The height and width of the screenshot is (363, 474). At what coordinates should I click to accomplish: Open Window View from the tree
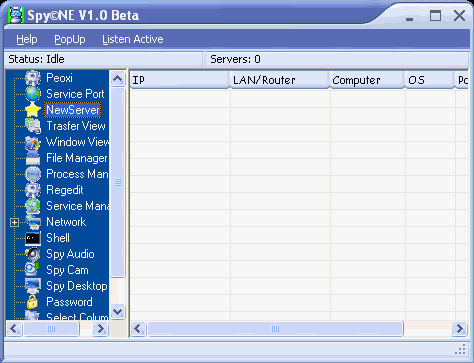[x=77, y=142]
